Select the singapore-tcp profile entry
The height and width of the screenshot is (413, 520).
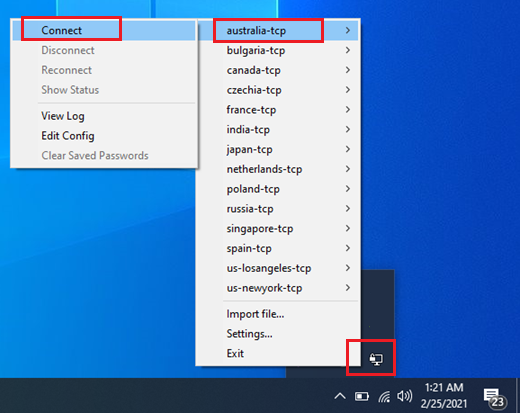pos(278,228)
